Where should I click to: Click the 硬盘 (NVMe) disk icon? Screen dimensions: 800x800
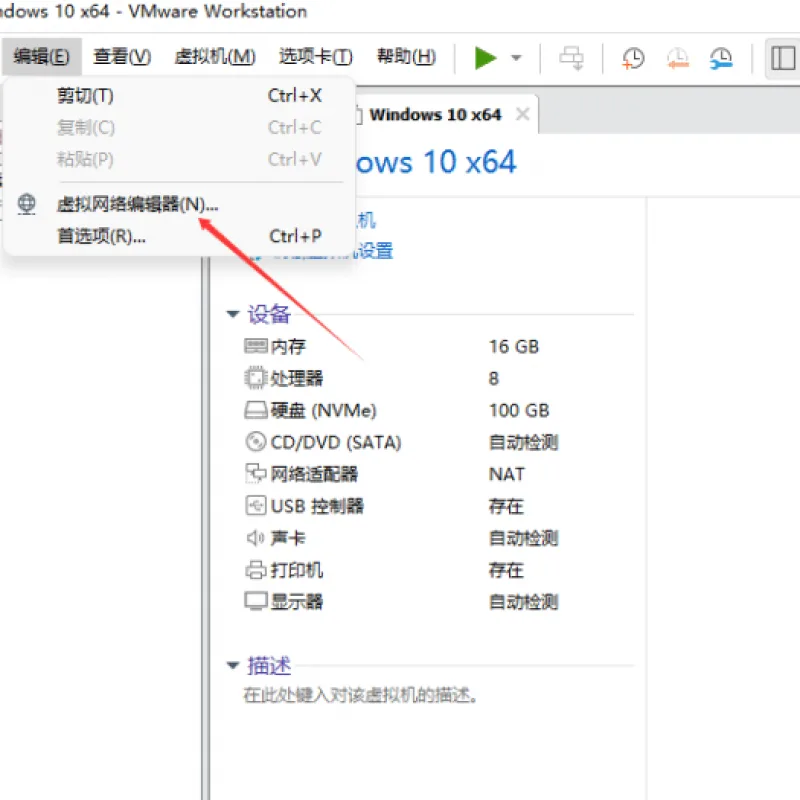(x=256, y=410)
